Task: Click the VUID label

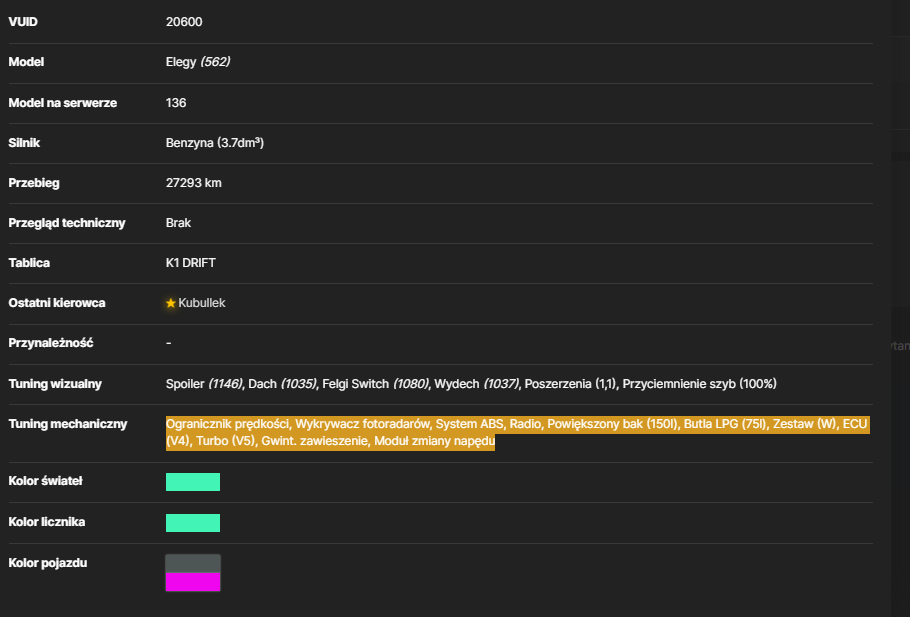Action: [x=23, y=22]
